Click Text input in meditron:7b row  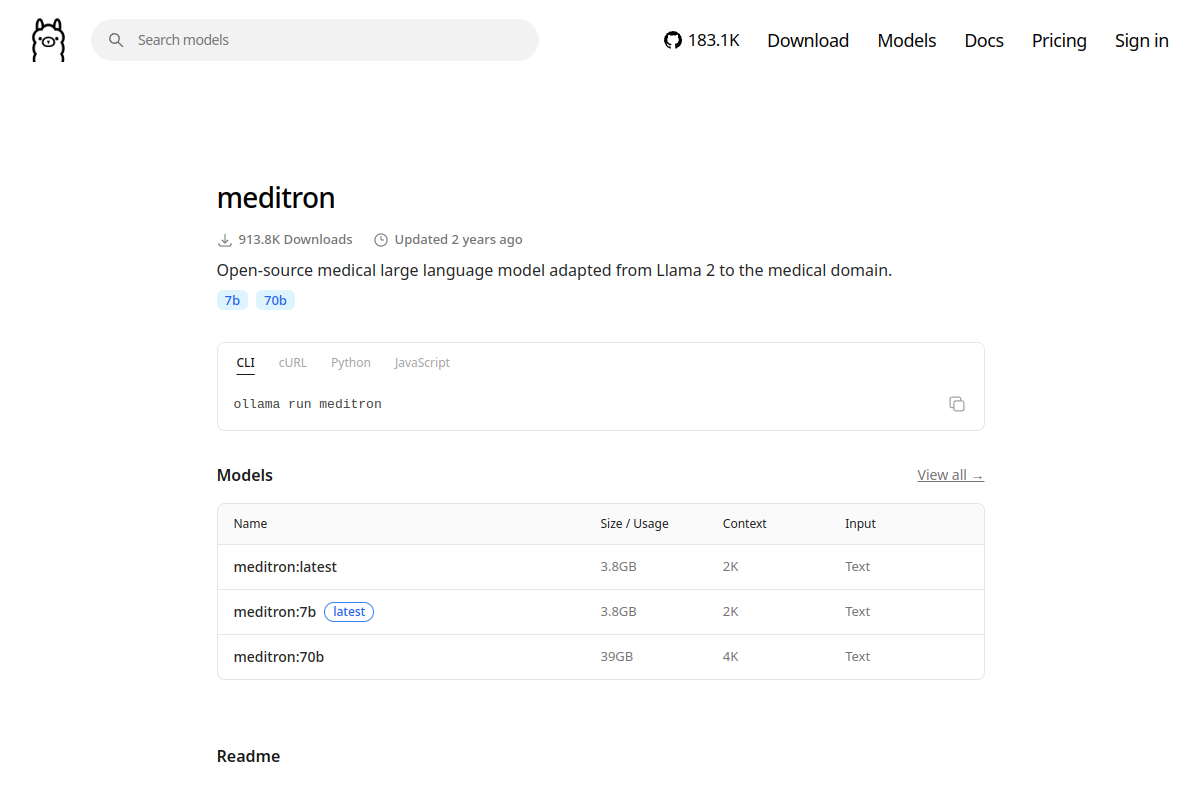pyautogui.click(x=857, y=612)
